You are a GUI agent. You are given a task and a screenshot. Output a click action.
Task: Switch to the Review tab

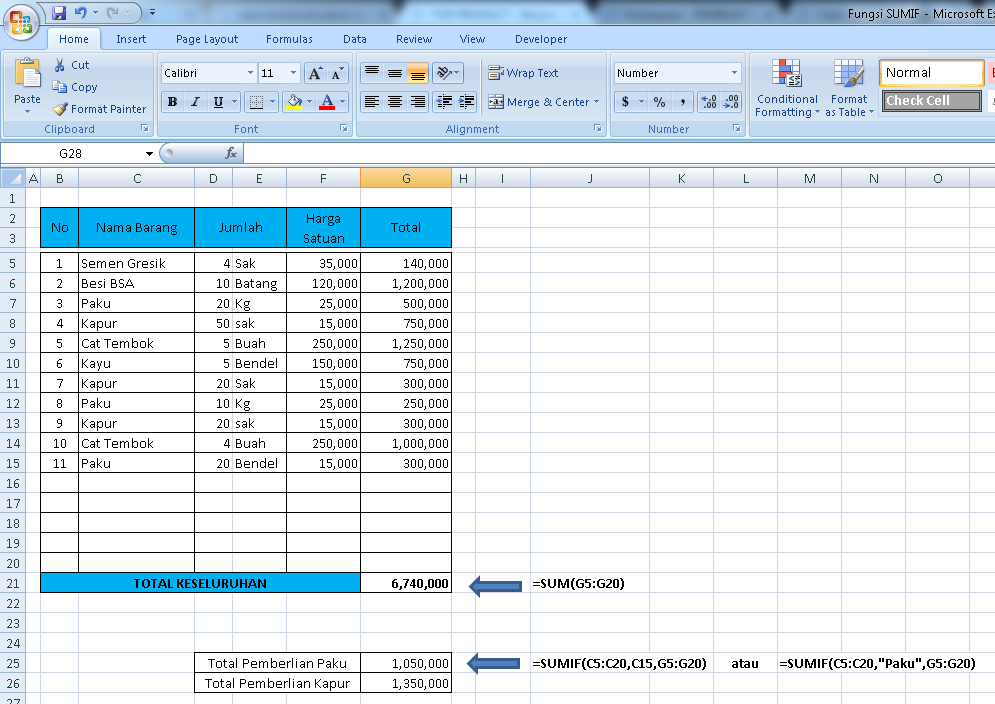414,39
